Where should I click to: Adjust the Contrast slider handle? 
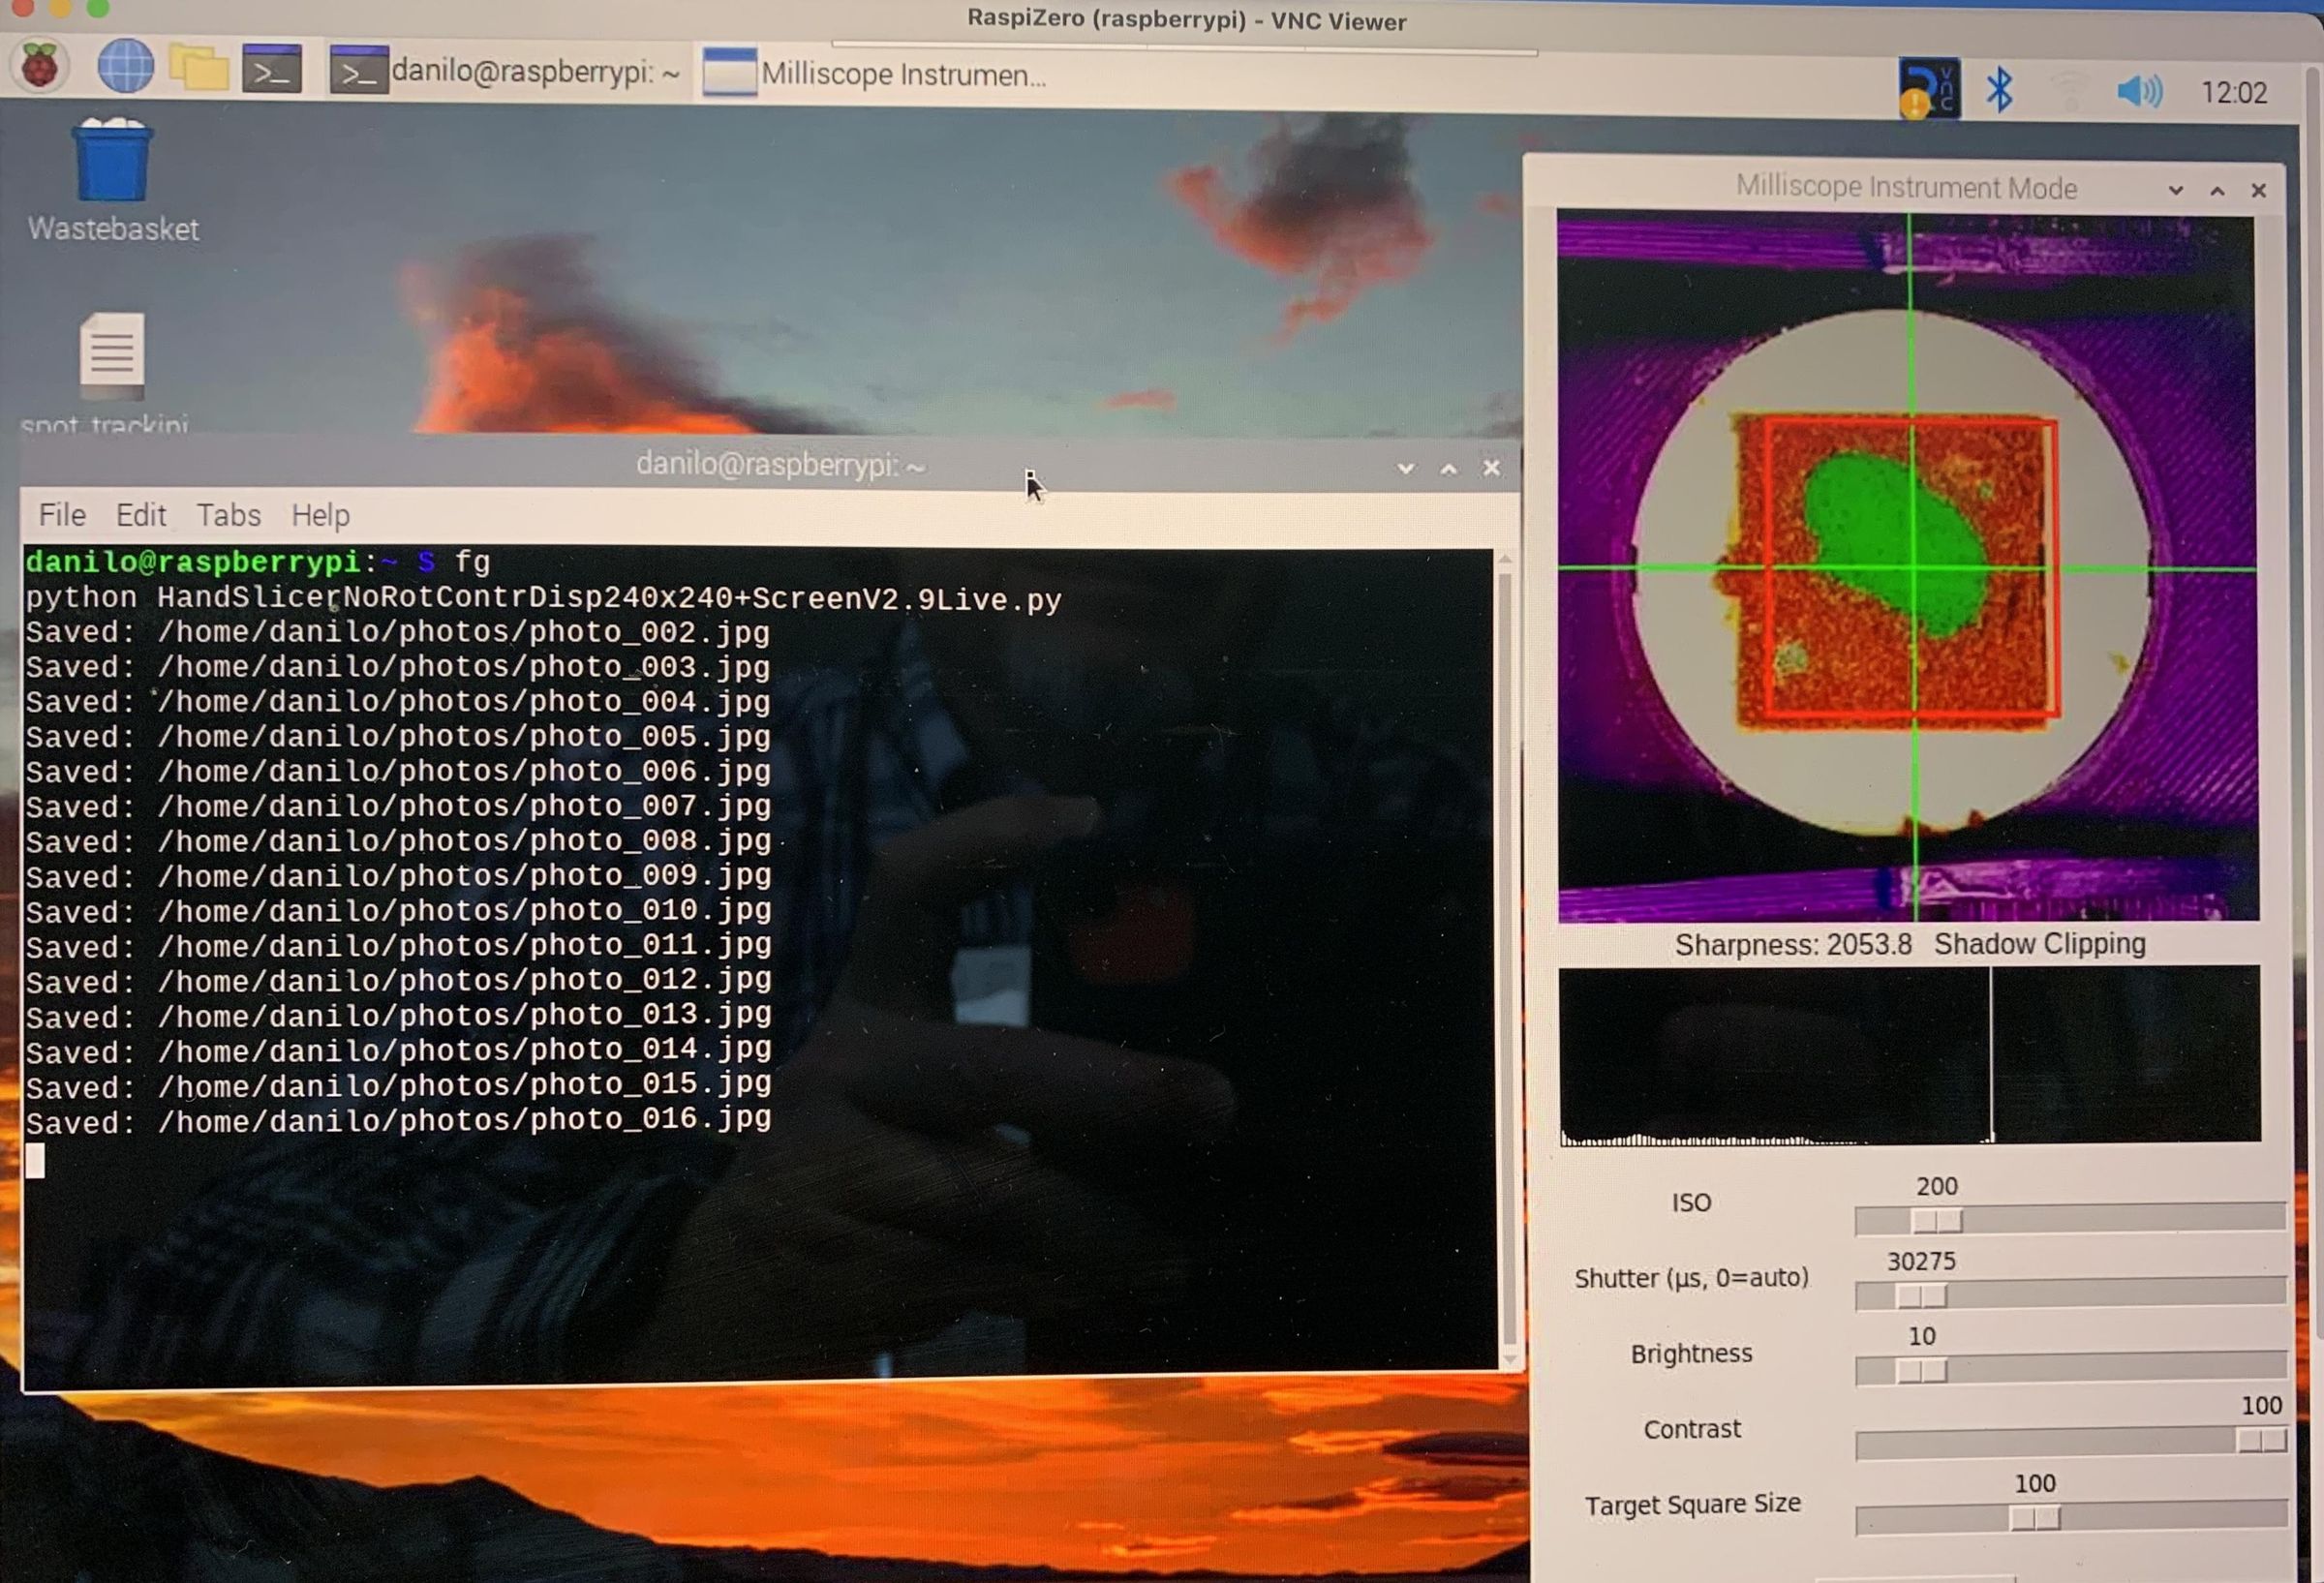[2260, 1441]
